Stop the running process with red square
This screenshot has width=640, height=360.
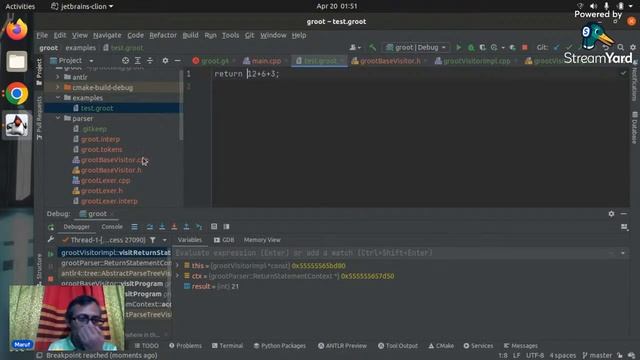coord(525,48)
